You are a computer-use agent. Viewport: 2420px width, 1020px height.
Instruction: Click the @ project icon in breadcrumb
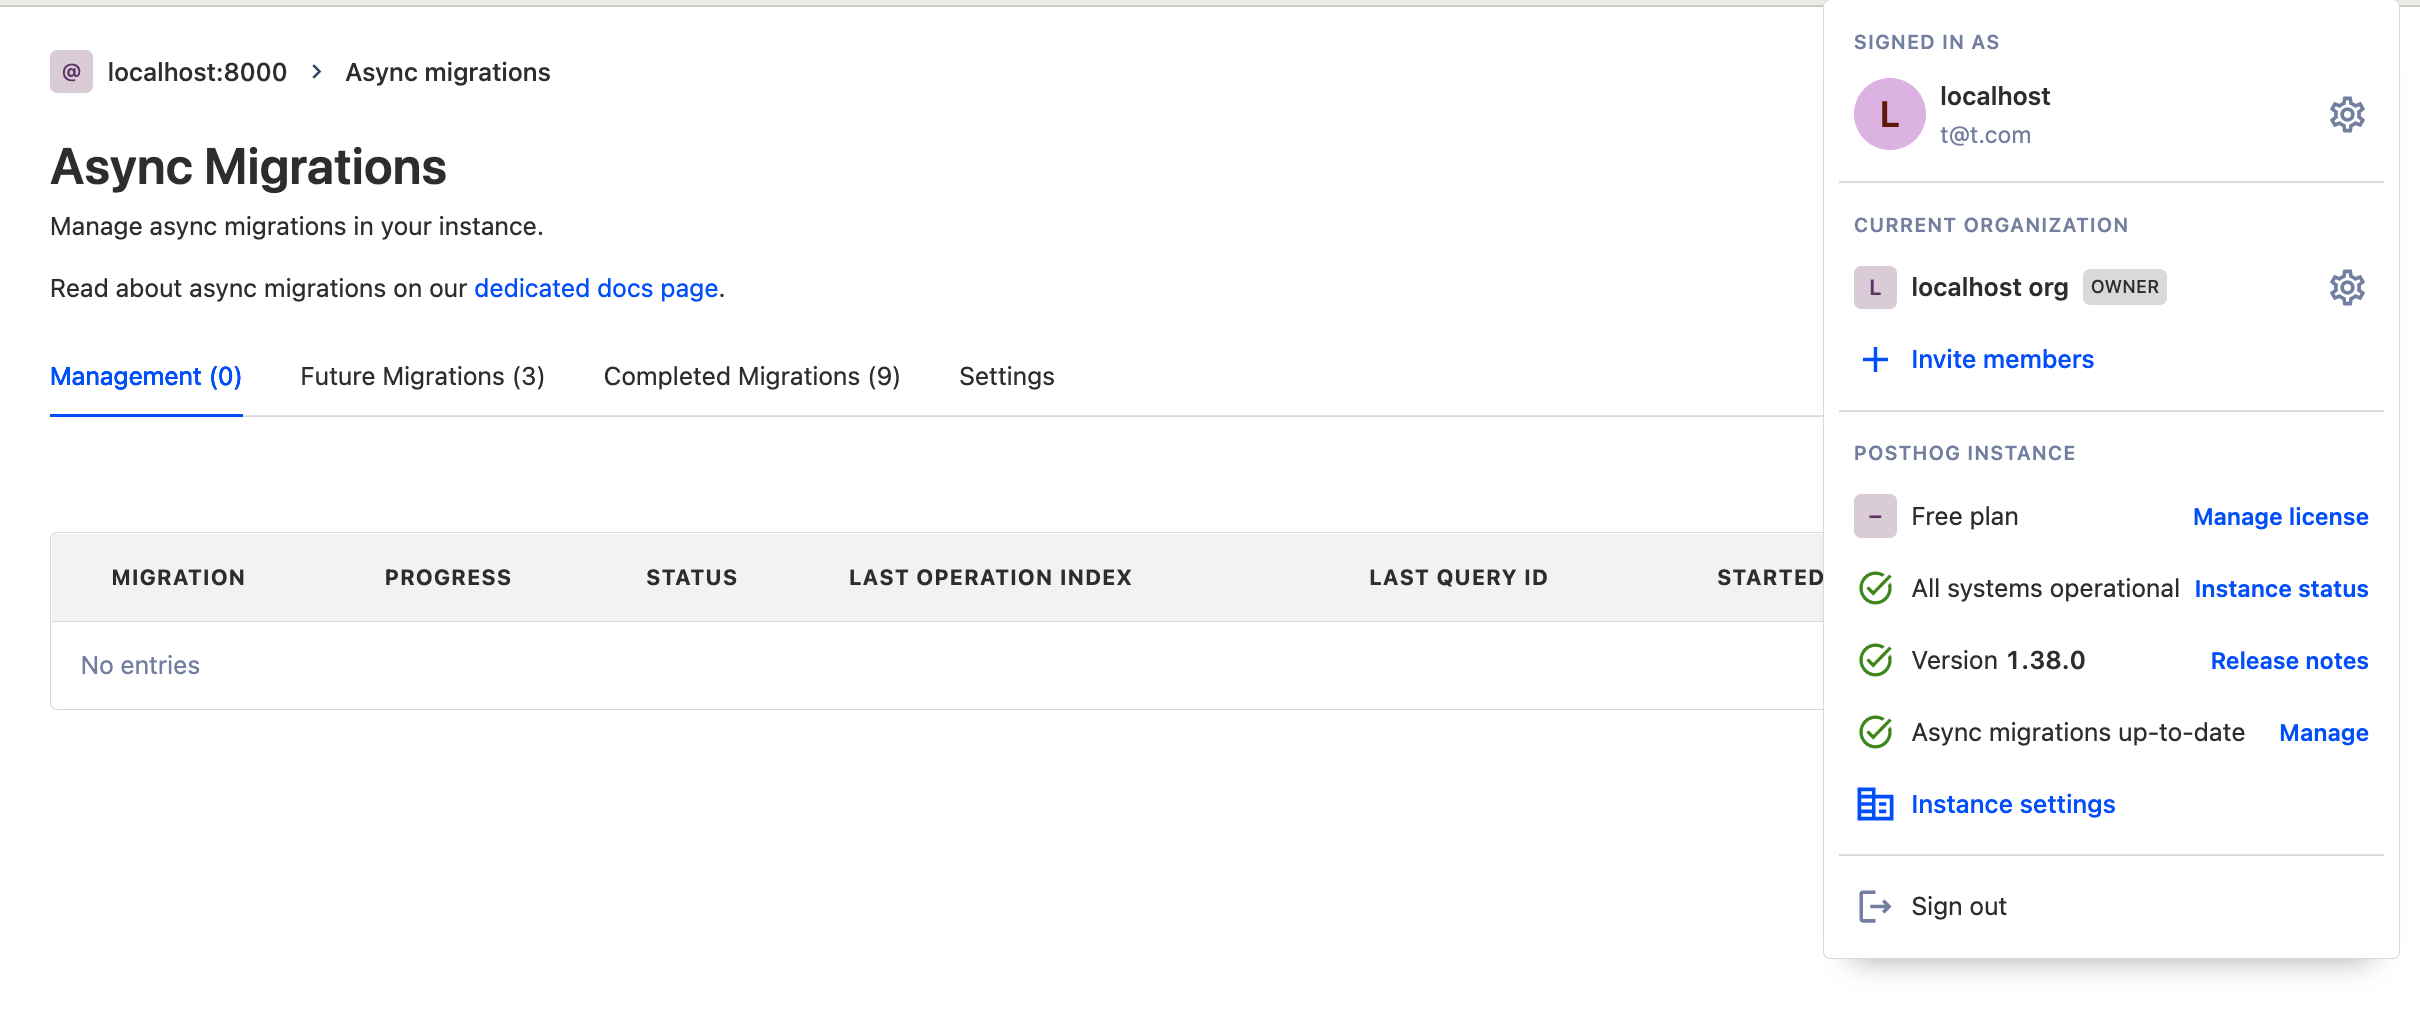pyautogui.click(x=69, y=71)
